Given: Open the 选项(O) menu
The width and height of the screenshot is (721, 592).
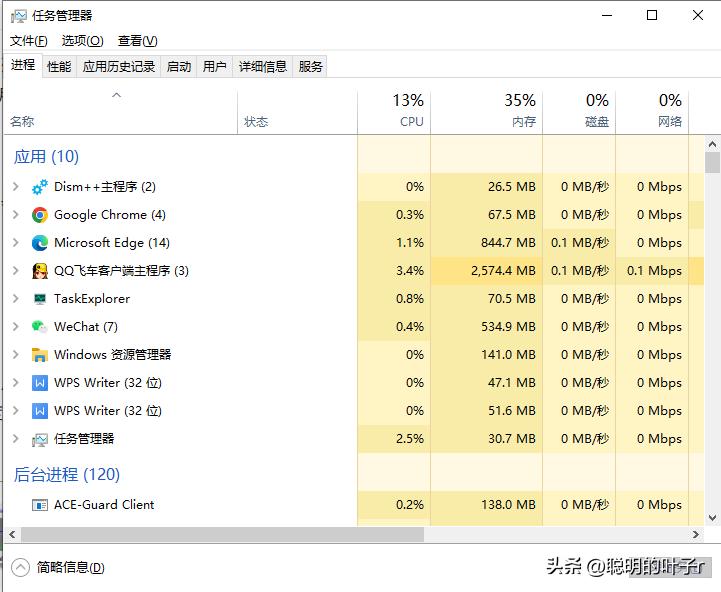Looking at the screenshot, I should [x=83, y=41].
